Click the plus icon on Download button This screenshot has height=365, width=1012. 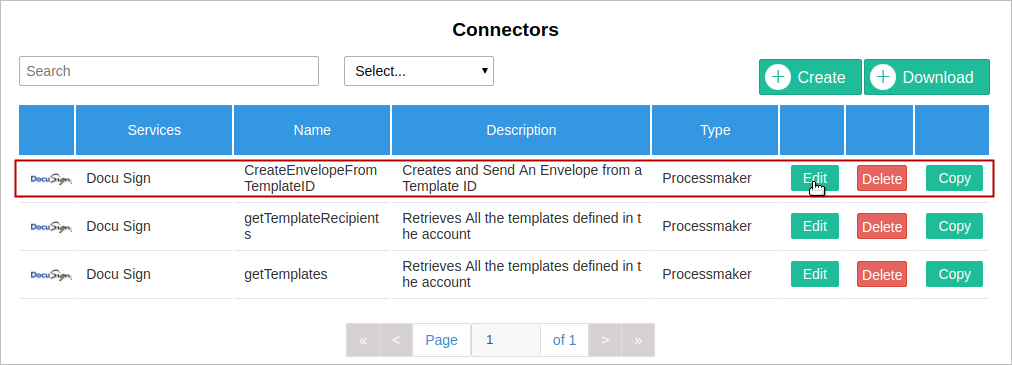tap(883, 77)
